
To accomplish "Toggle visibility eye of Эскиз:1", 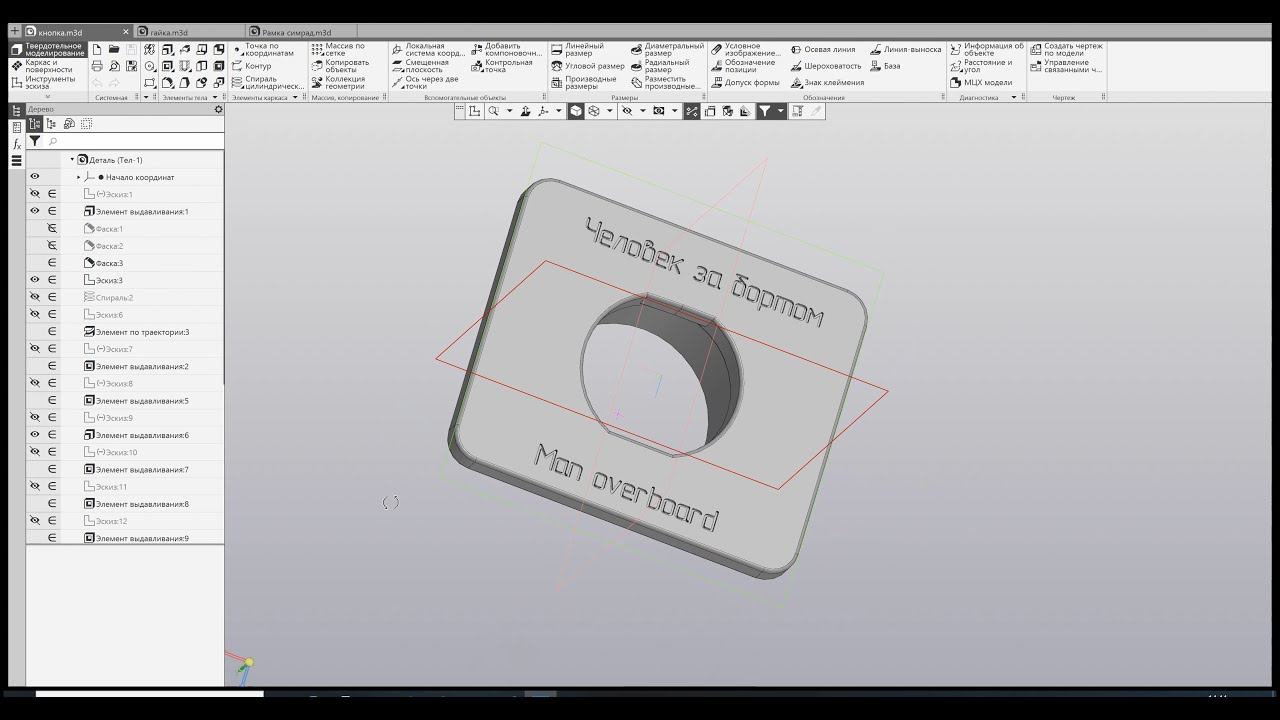I will (35, 194).
